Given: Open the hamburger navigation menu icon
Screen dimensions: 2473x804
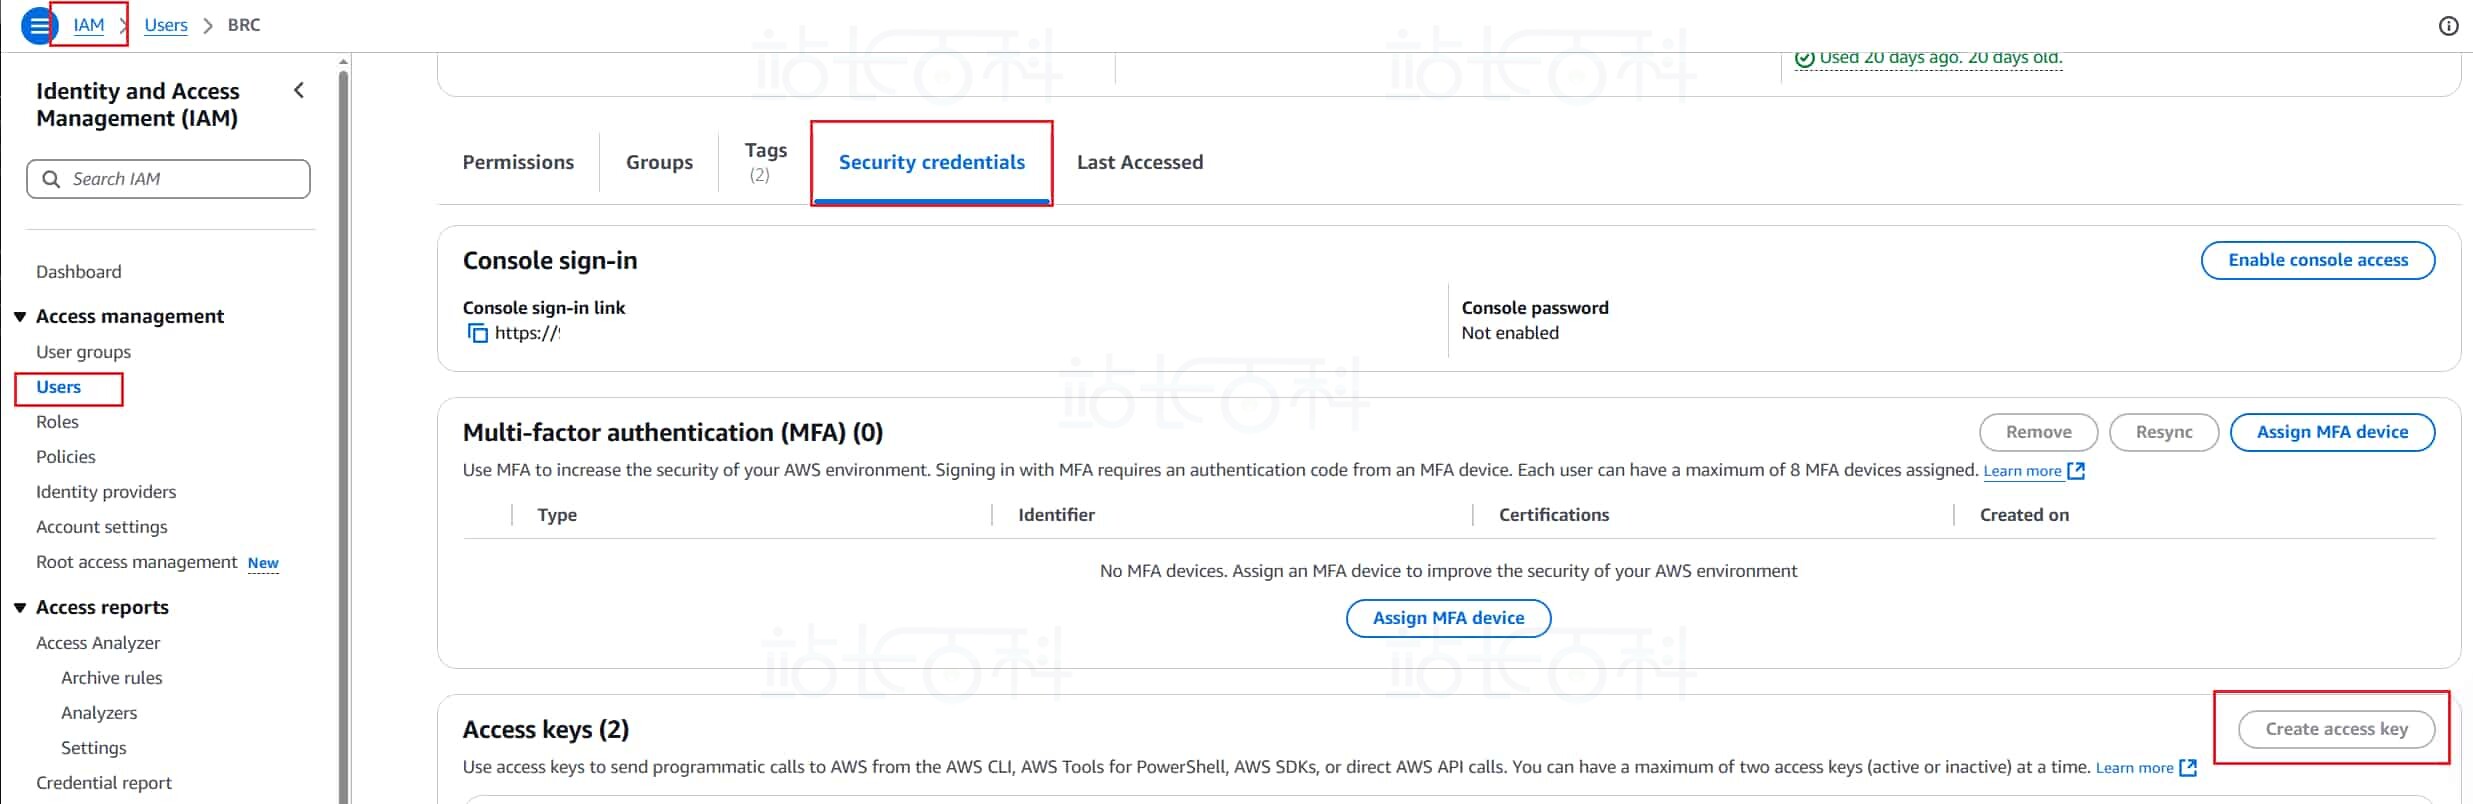Looking at the screenshot, I should click(x=38, y=25).
